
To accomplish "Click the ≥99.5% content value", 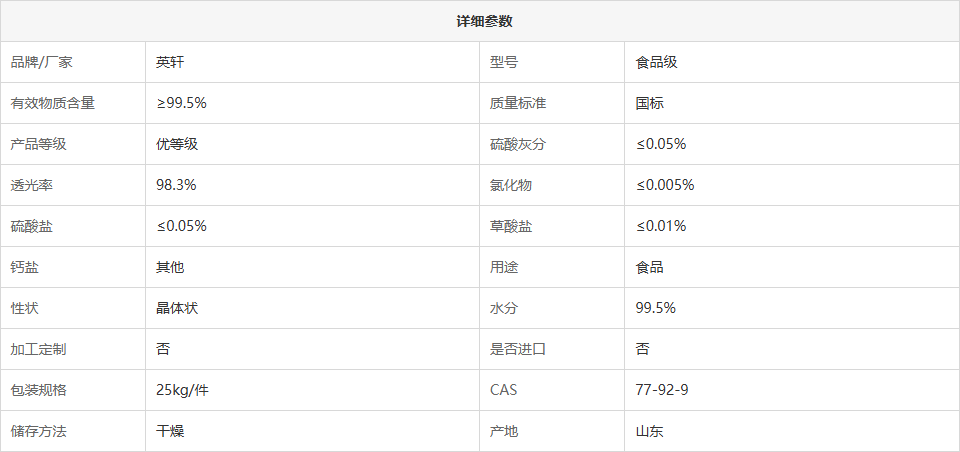I will point(182,104).
